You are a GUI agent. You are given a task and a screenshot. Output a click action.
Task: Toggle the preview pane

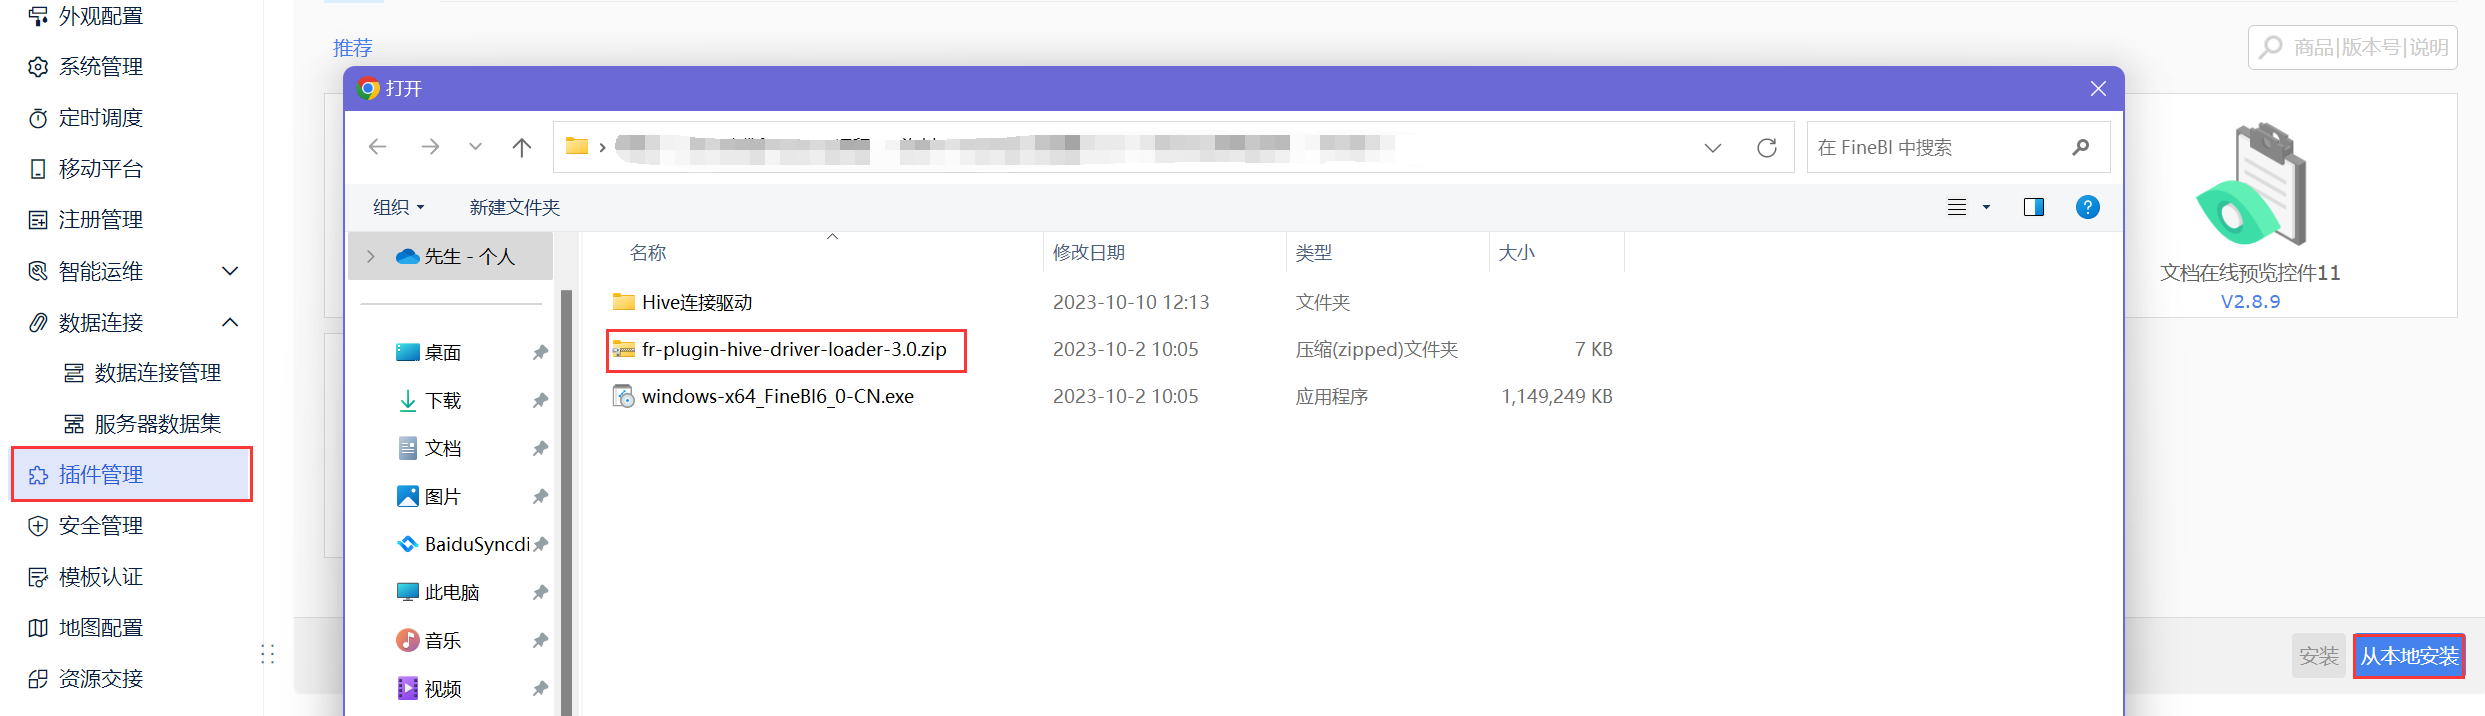[2034, 207]
